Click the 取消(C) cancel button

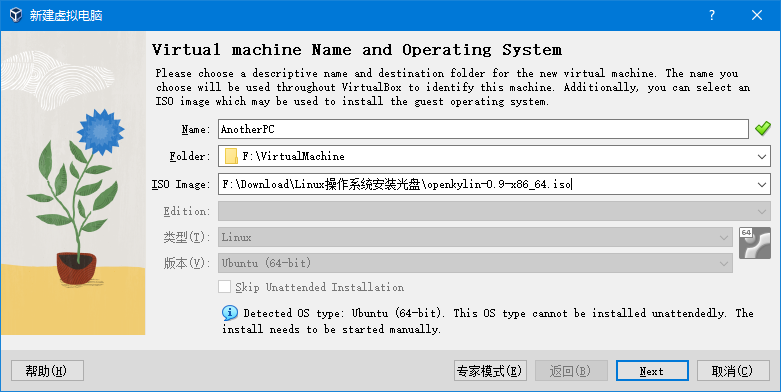point(733,371)
